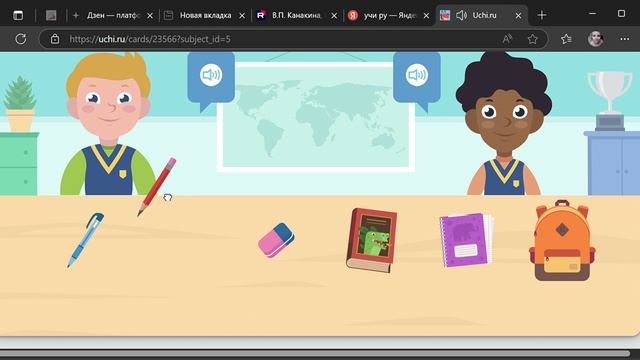The image size is (640, 360).
Task: Open the browser profile avatar
Action: (596, 39)
